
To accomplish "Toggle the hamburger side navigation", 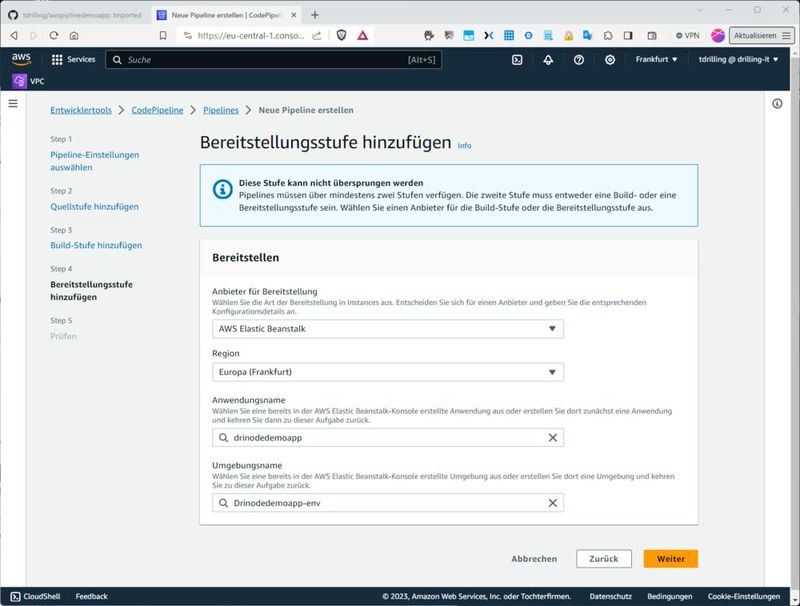I will point(13,104).
